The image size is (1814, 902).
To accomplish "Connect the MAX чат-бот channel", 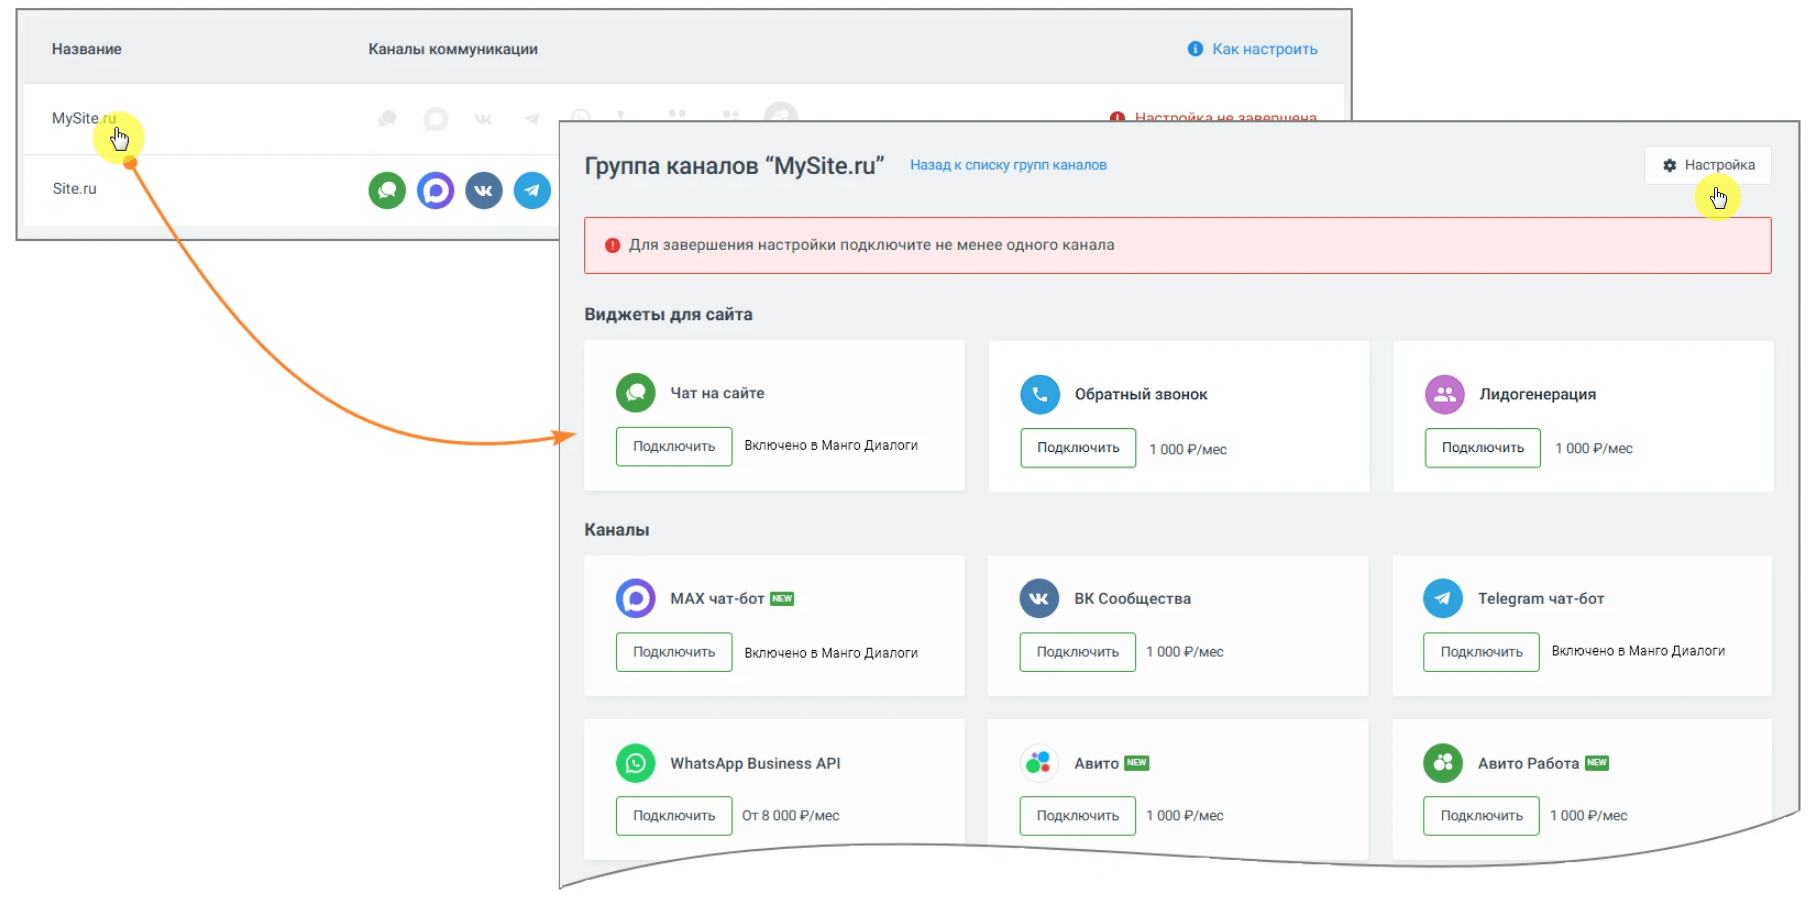I will pos(674,652).
